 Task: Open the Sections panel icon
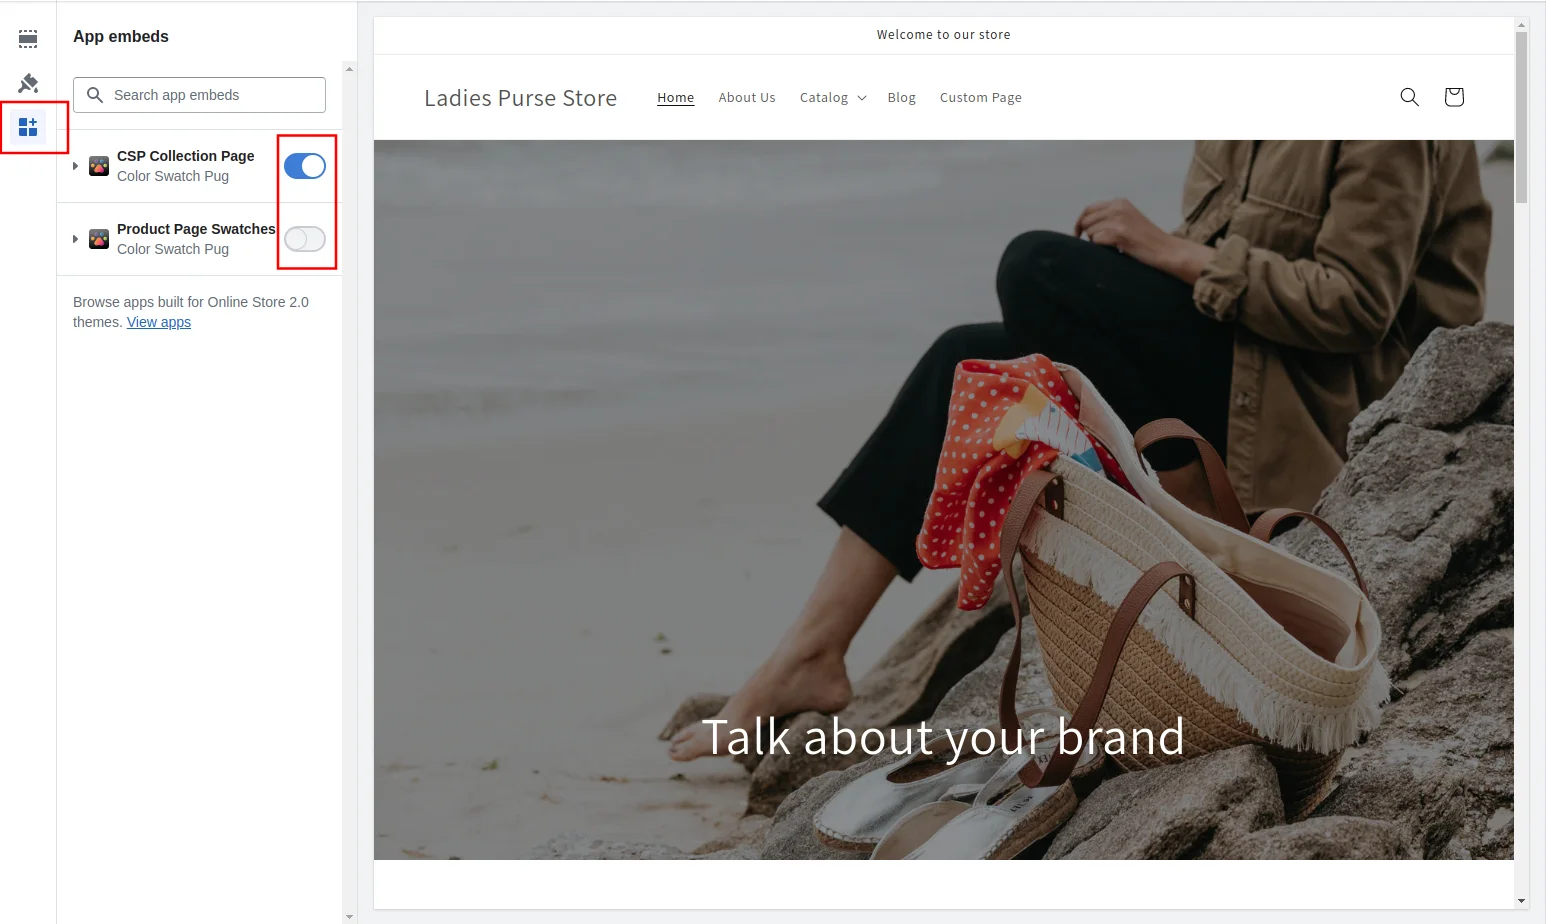[x=28, y=39]
